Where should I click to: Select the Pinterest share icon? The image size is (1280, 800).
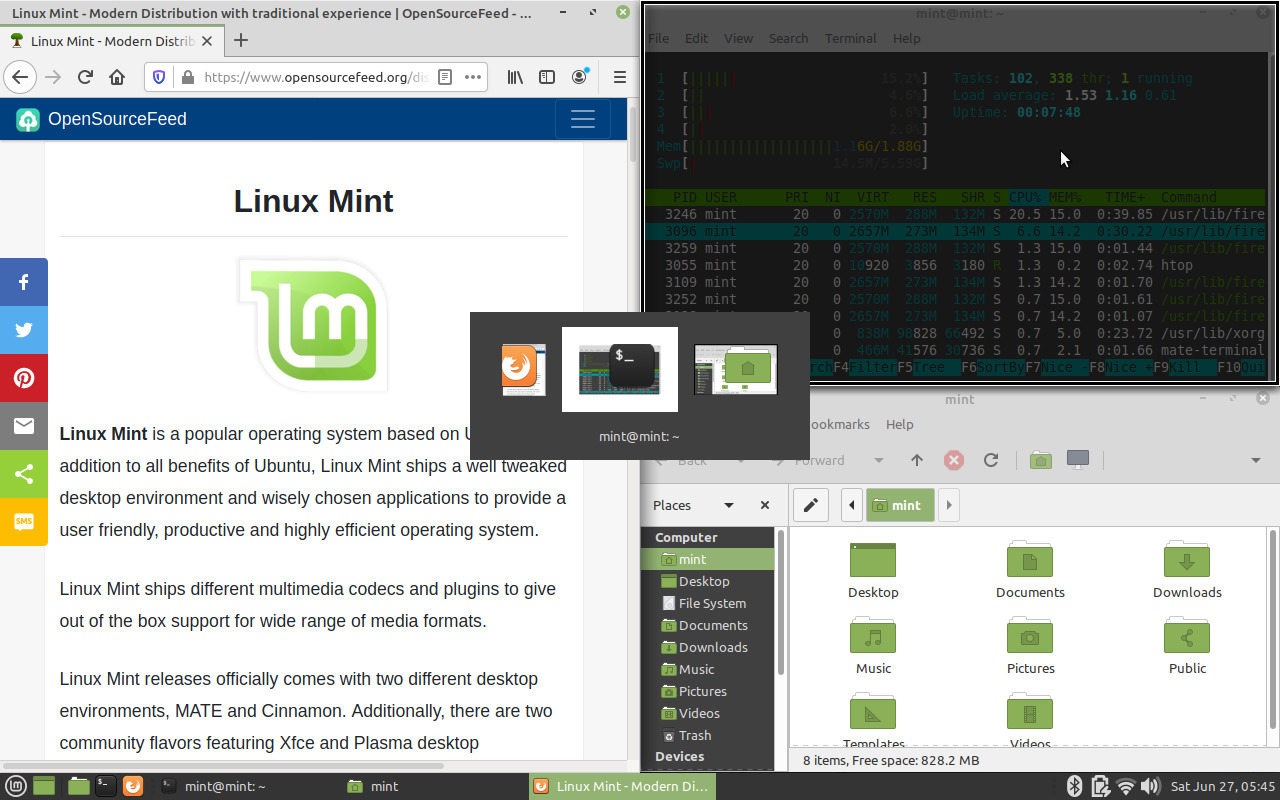tap(24, 377)
